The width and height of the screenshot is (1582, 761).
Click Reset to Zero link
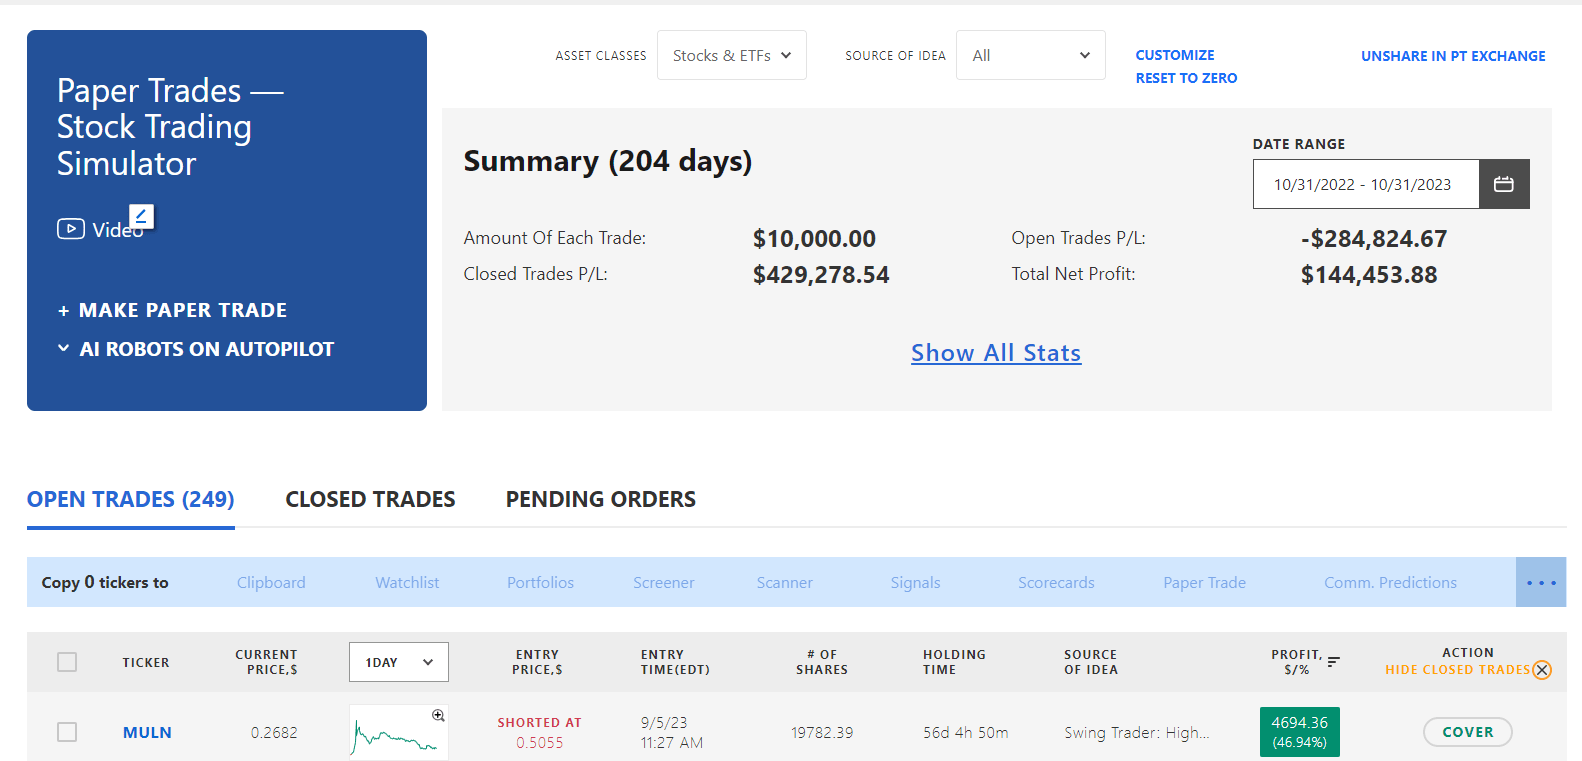(x=1186, y=78)
